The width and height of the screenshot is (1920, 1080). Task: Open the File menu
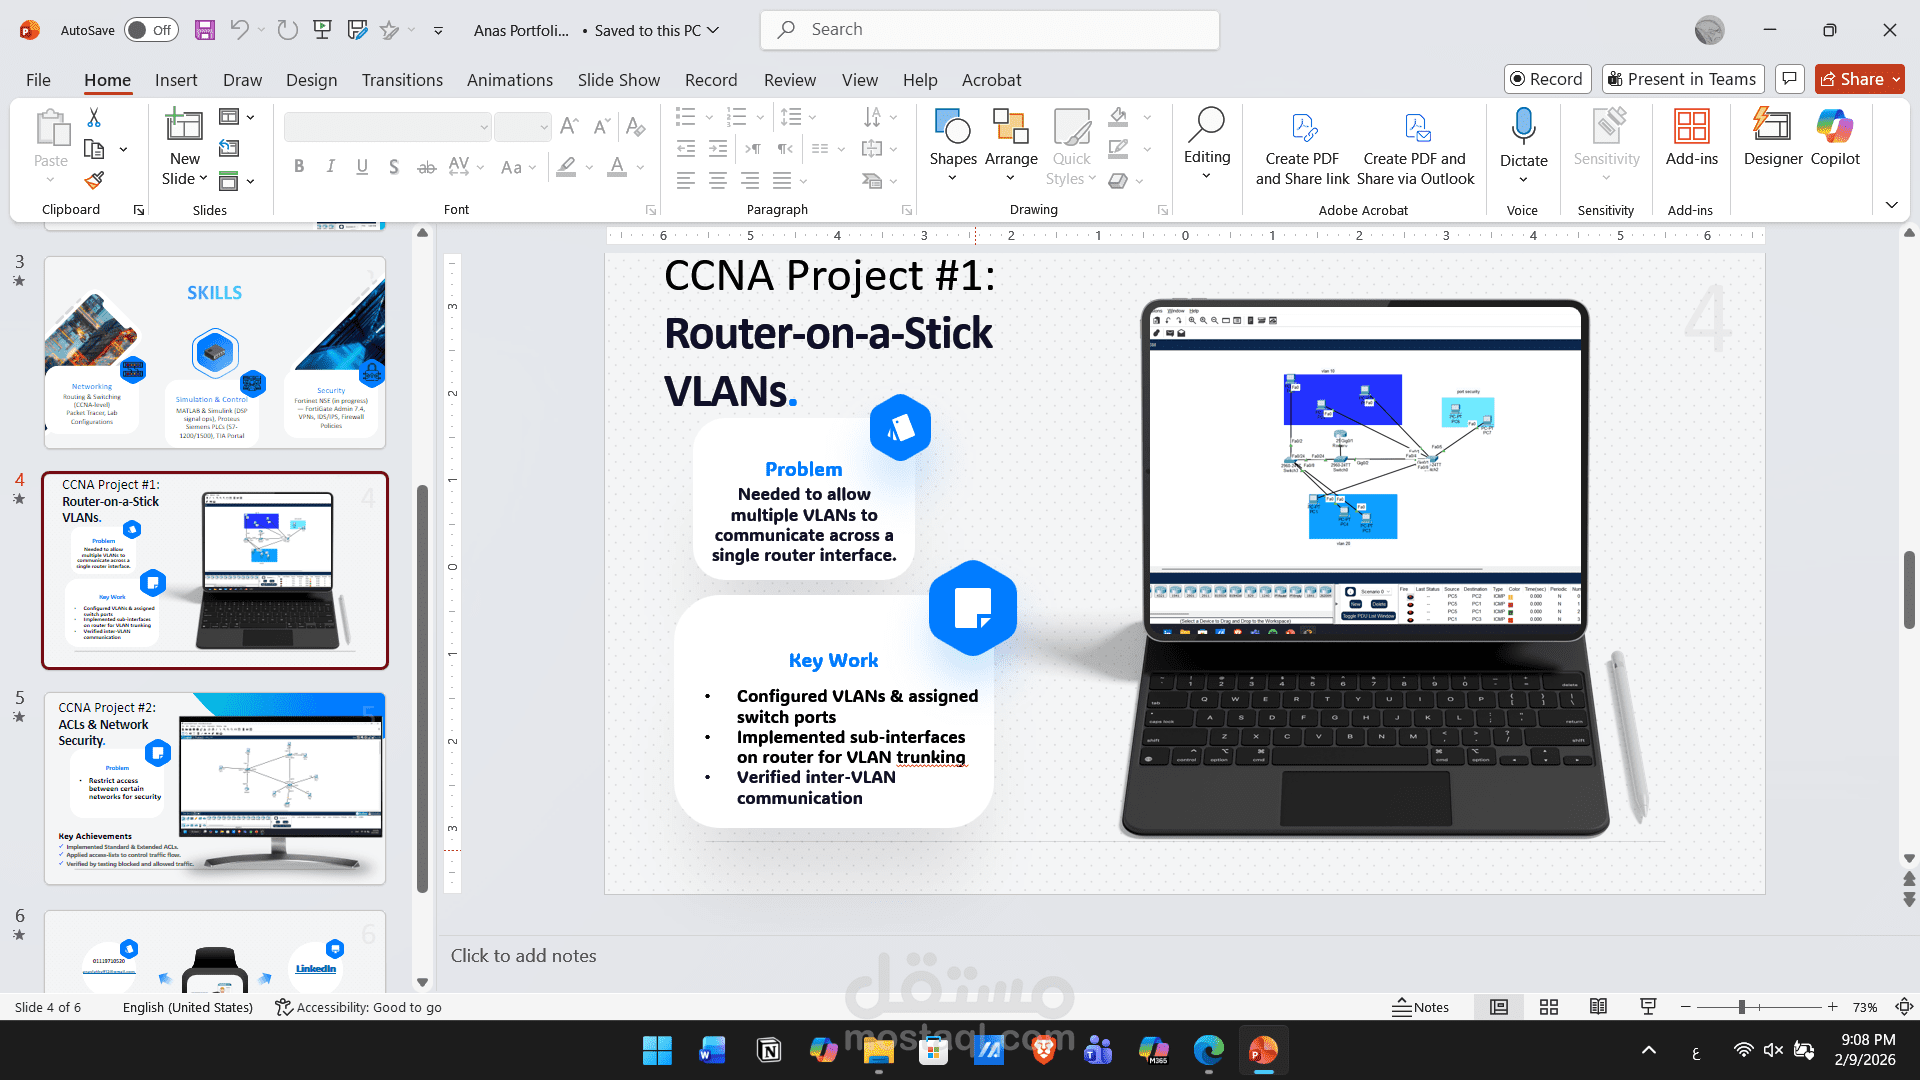pyautogui.click(x=38, y=80)
